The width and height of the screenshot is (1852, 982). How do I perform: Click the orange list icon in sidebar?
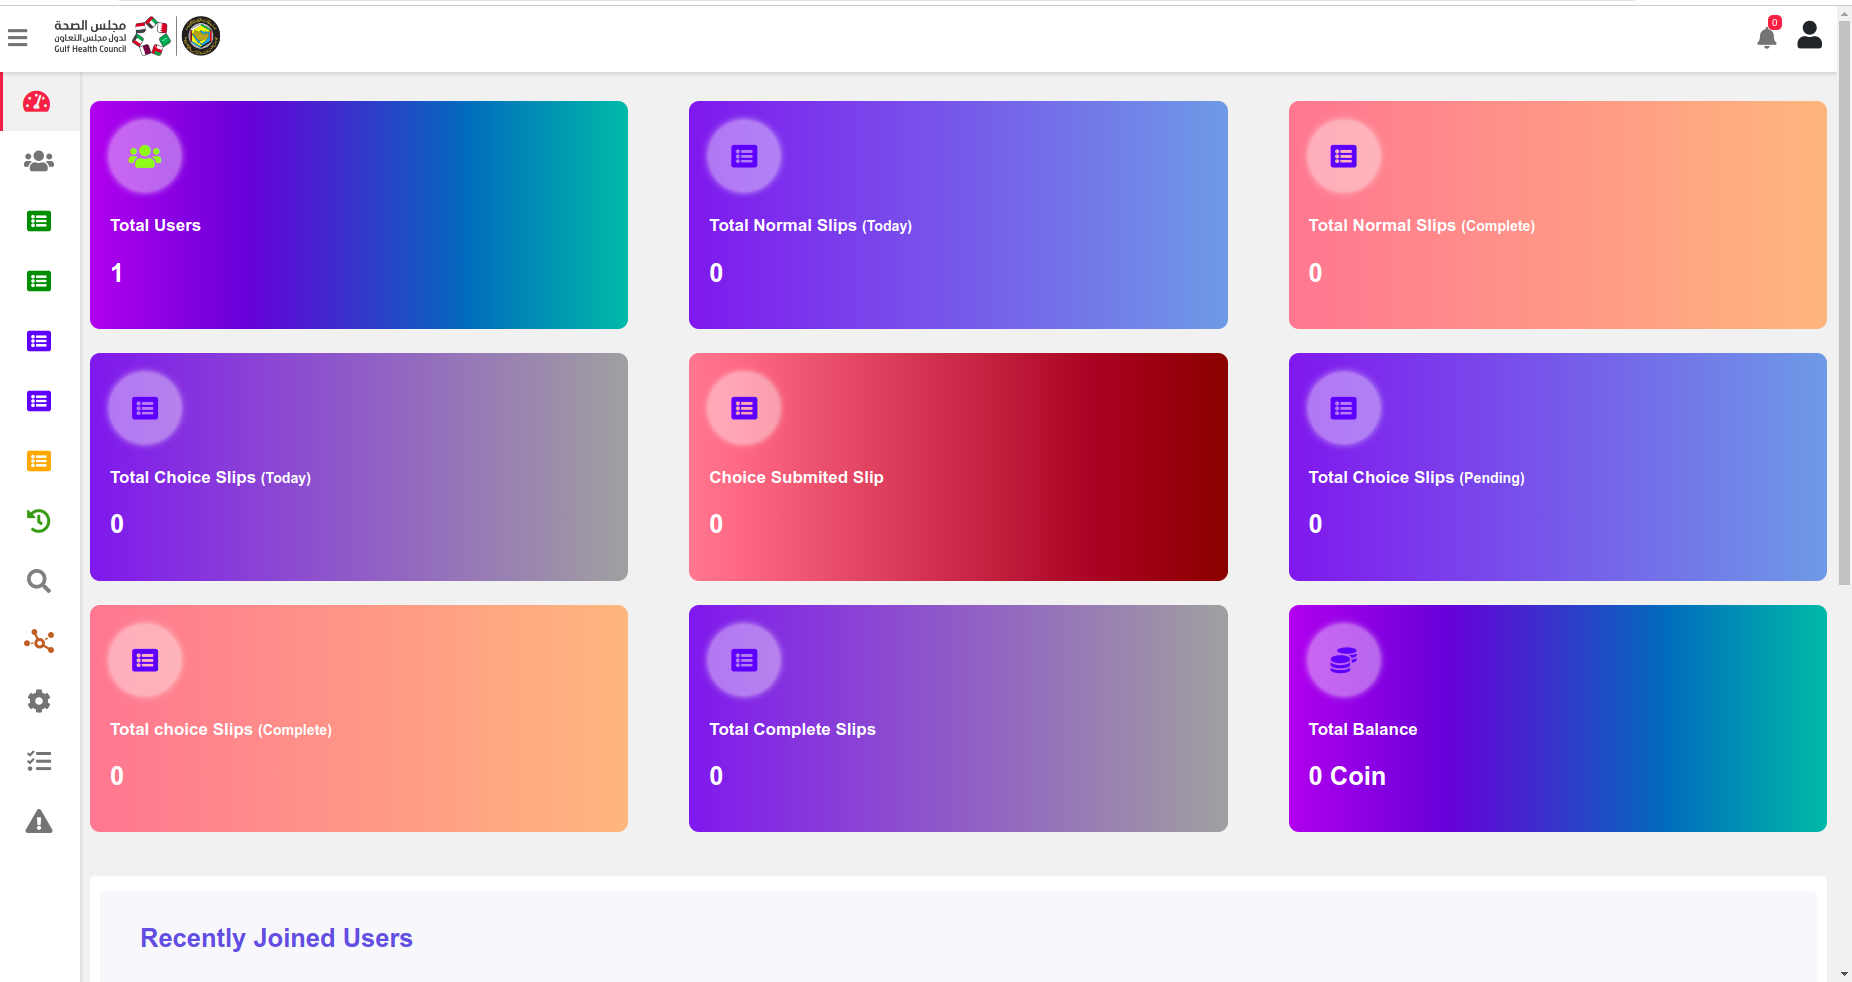pyautogui.click(x=39, y=461)
